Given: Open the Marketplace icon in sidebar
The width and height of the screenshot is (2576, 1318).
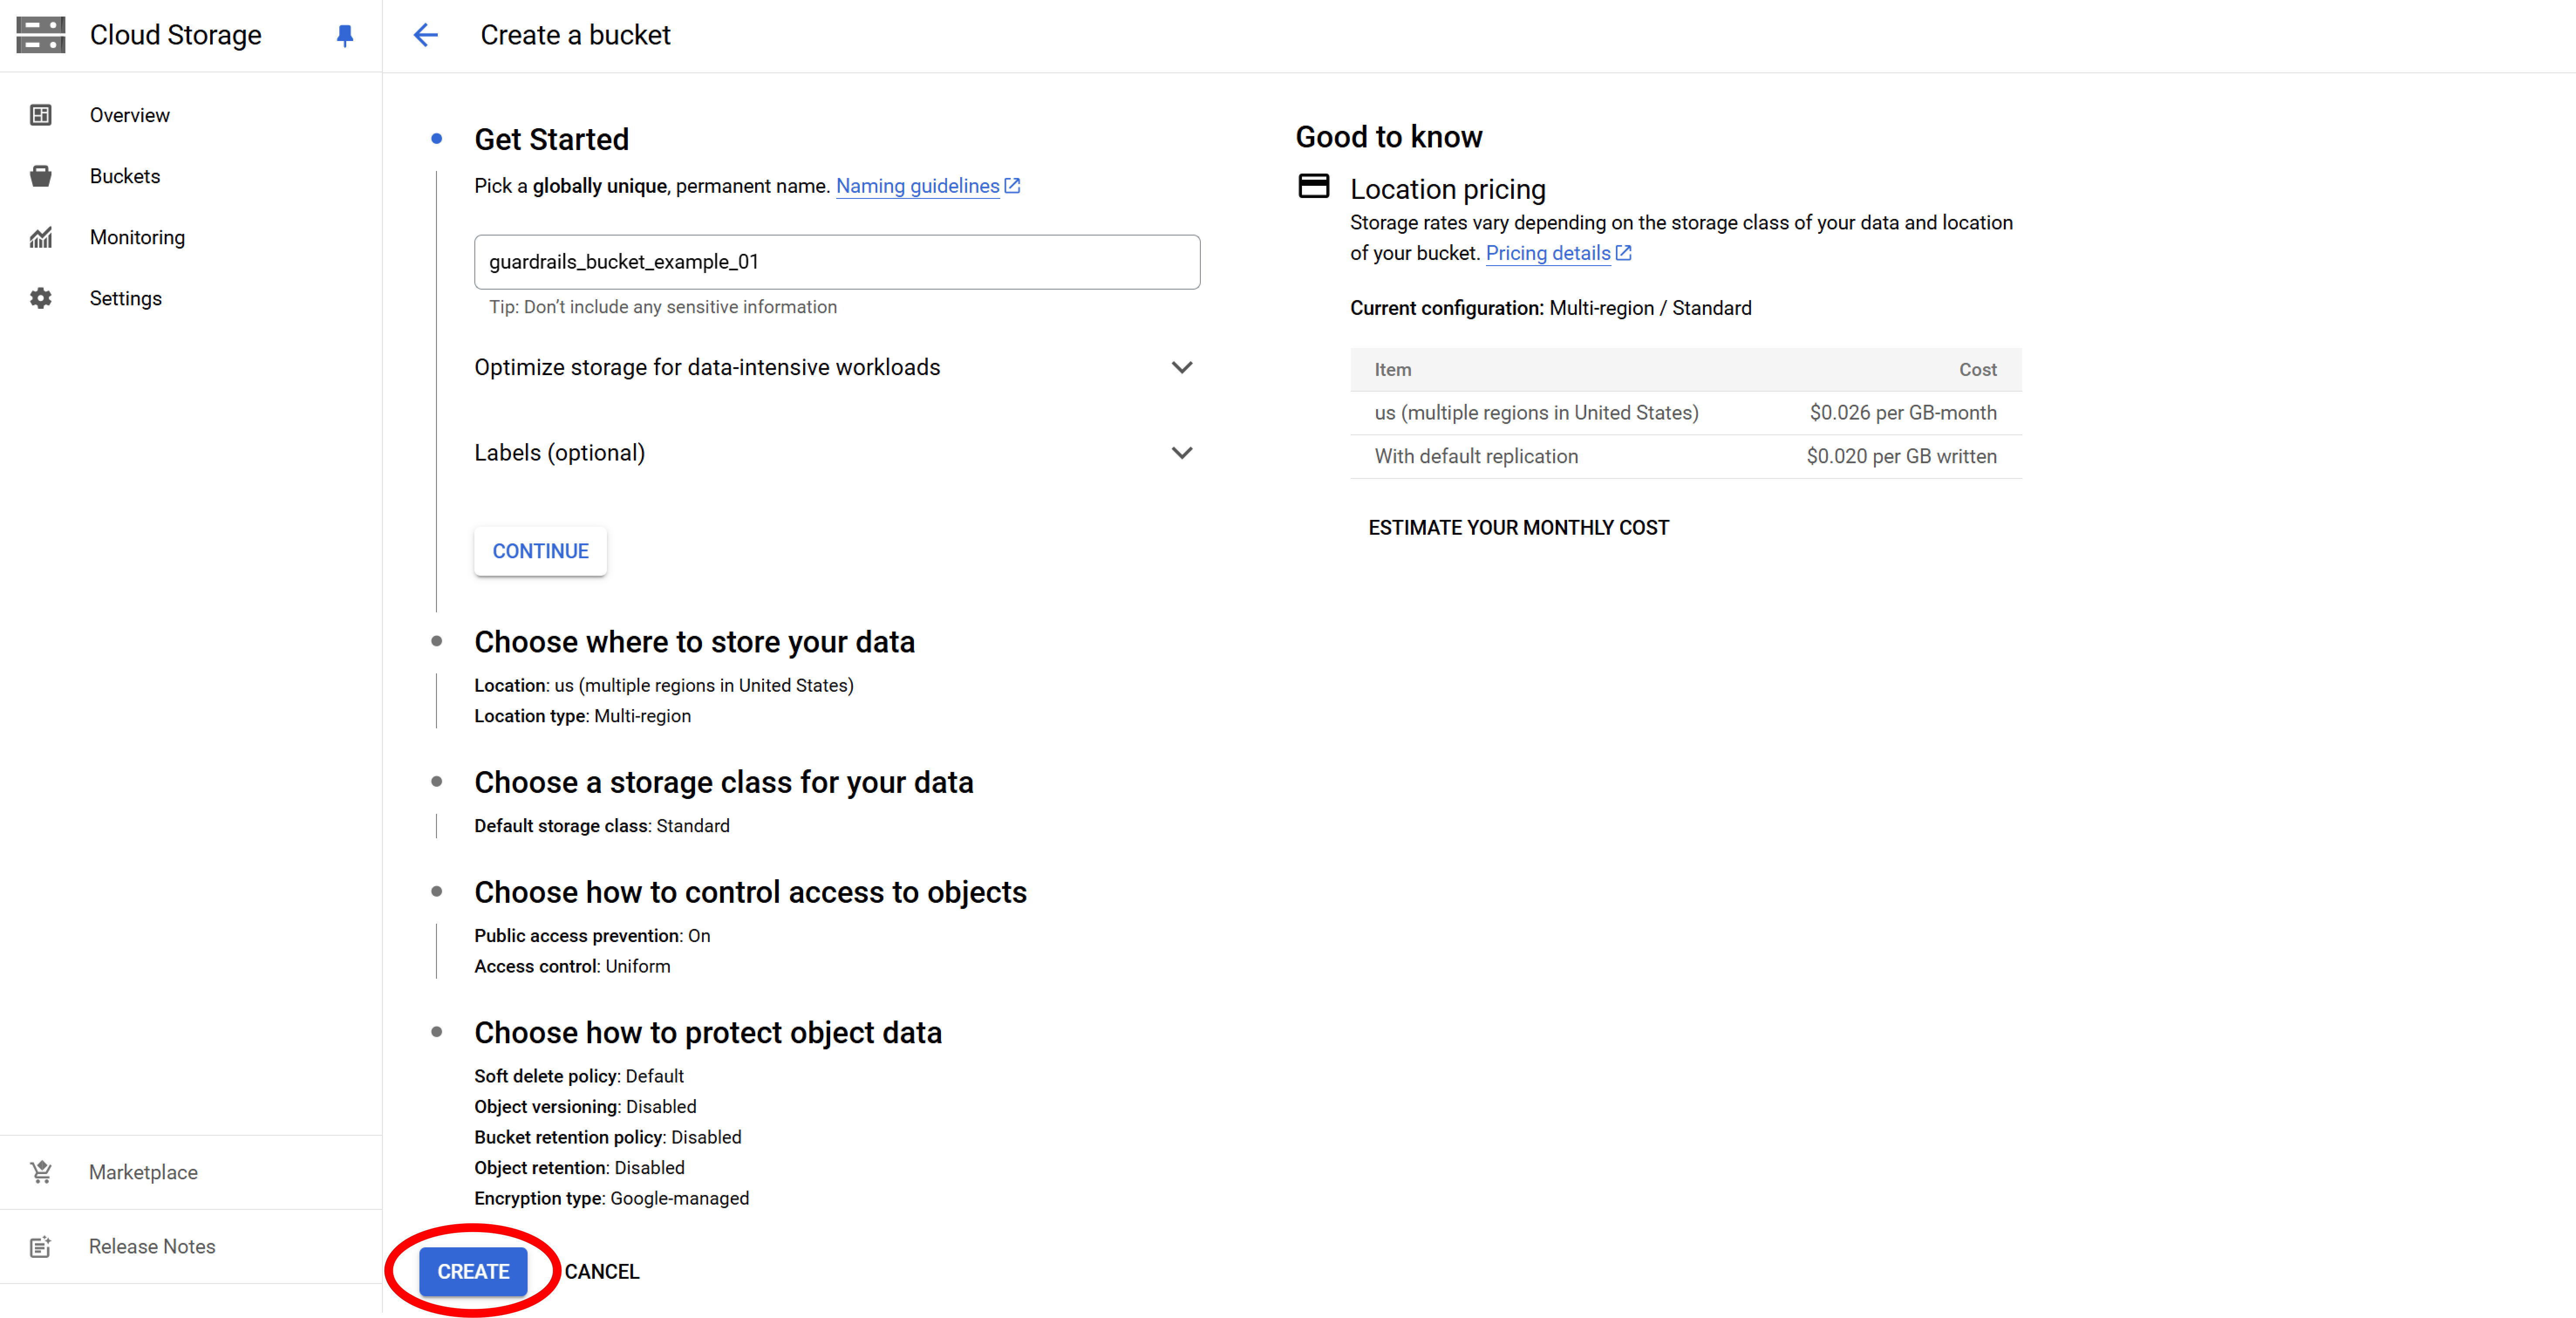Looking at the screenshot, I should 40,1171.
